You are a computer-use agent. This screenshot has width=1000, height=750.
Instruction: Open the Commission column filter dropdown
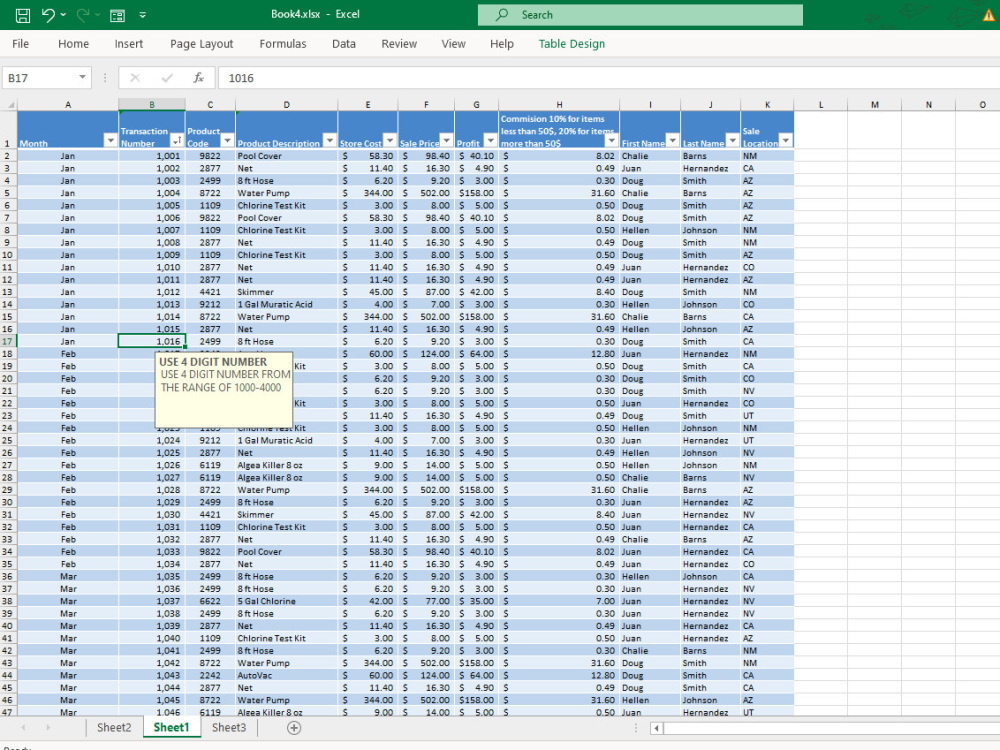[x=612, y=140]
